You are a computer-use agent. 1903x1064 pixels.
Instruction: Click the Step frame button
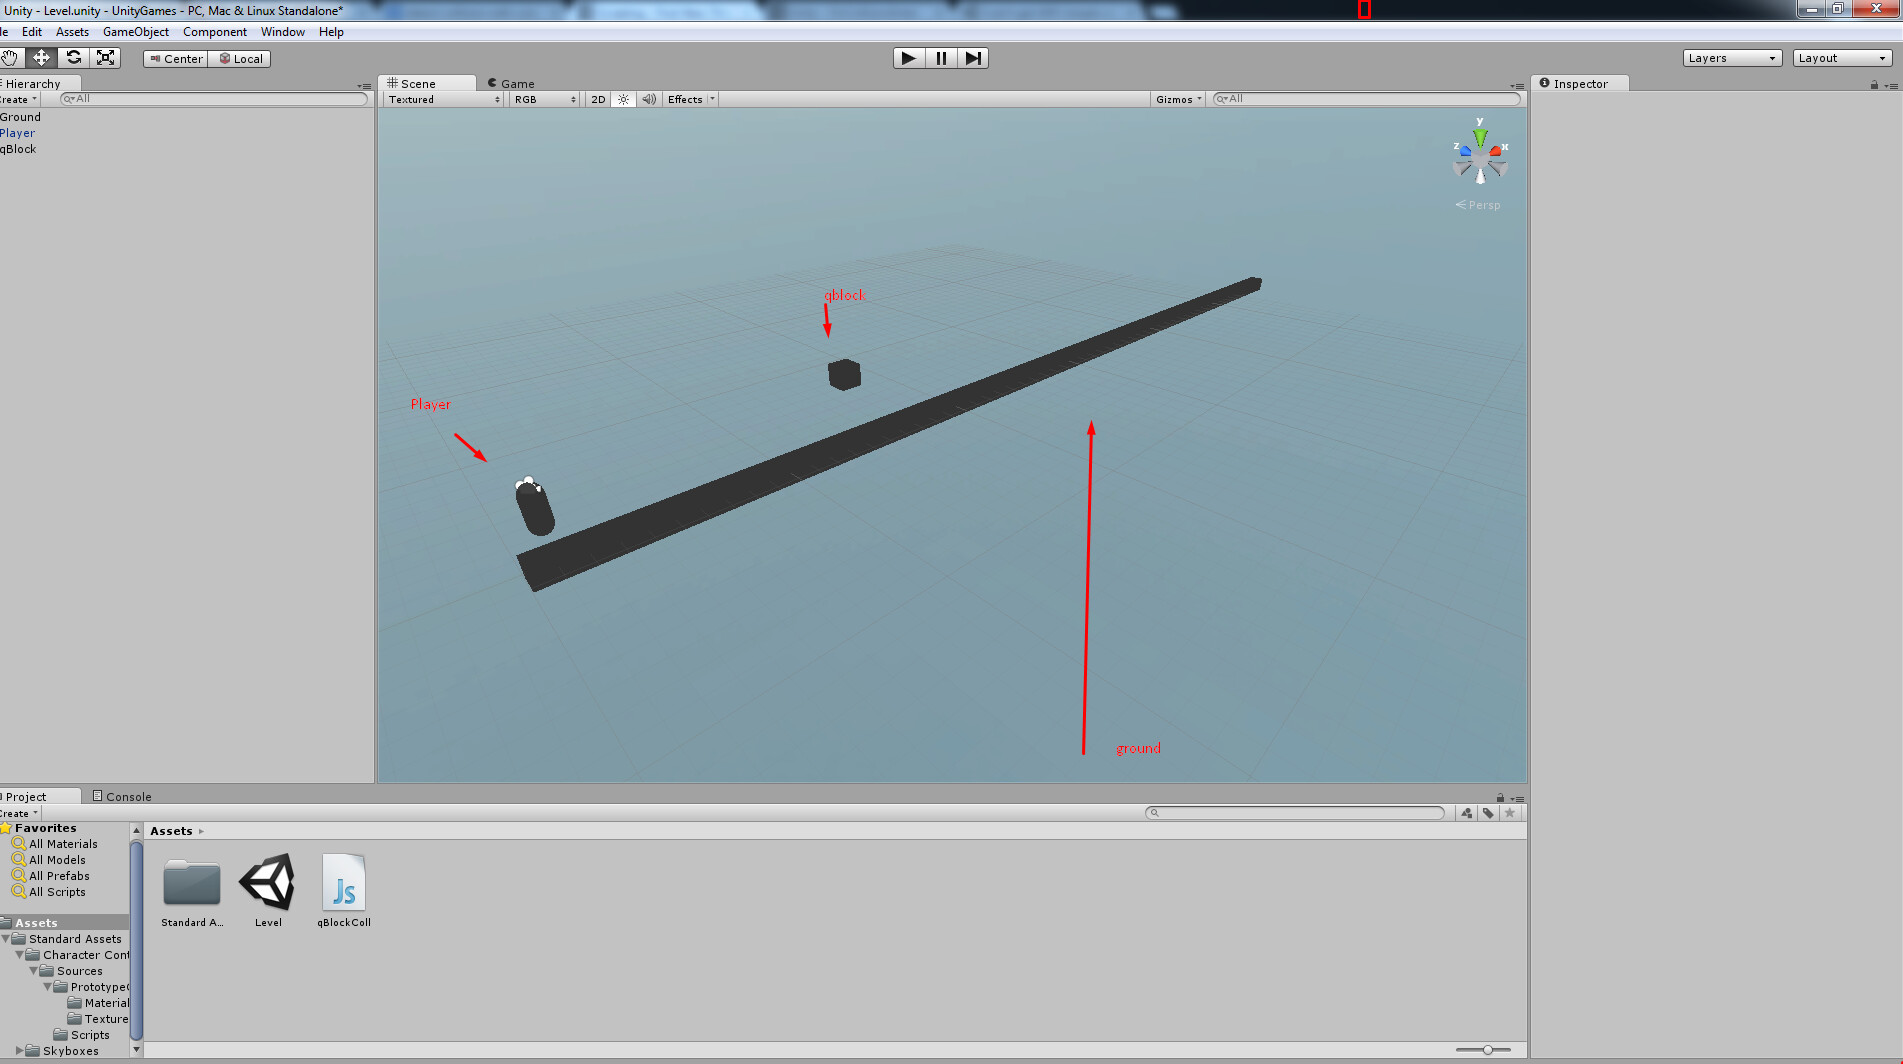coord(972,58)
